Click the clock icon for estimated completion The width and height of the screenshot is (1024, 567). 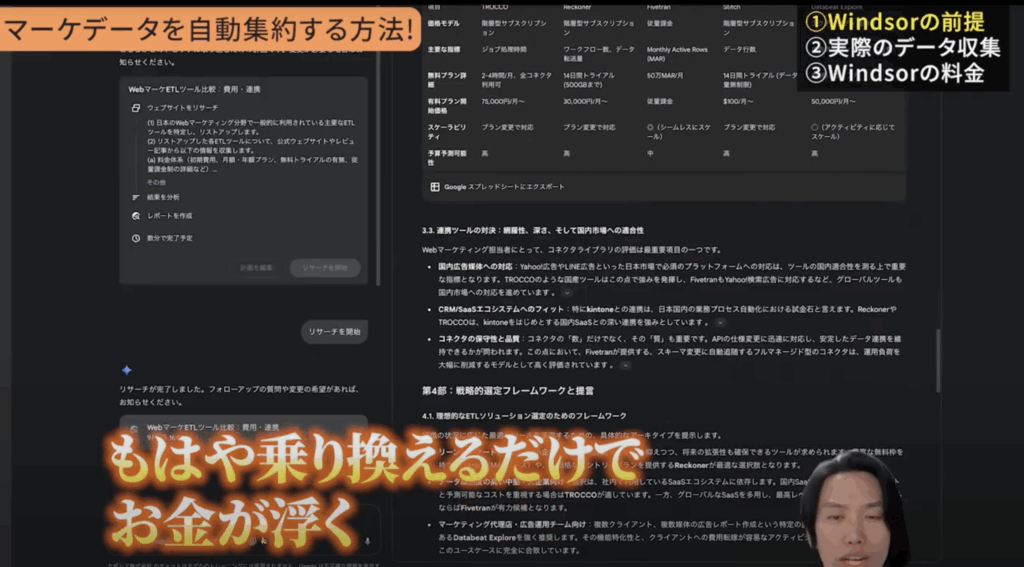(136, 238)
